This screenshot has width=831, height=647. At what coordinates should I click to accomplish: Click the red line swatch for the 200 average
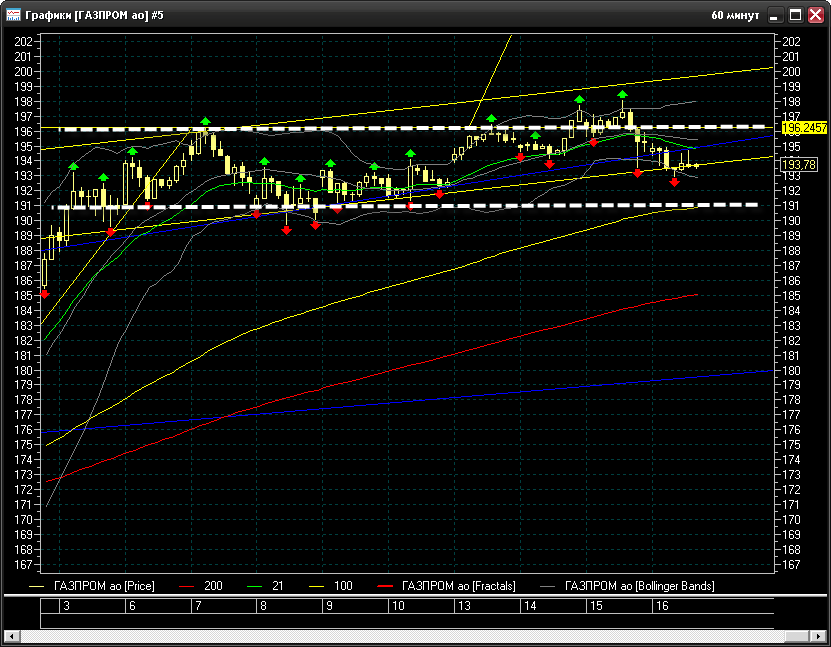187,585
